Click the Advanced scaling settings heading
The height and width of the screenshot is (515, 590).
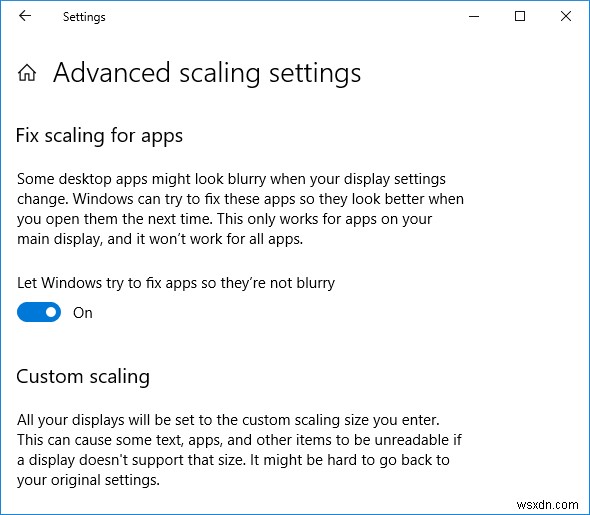(x=207, y=73)
